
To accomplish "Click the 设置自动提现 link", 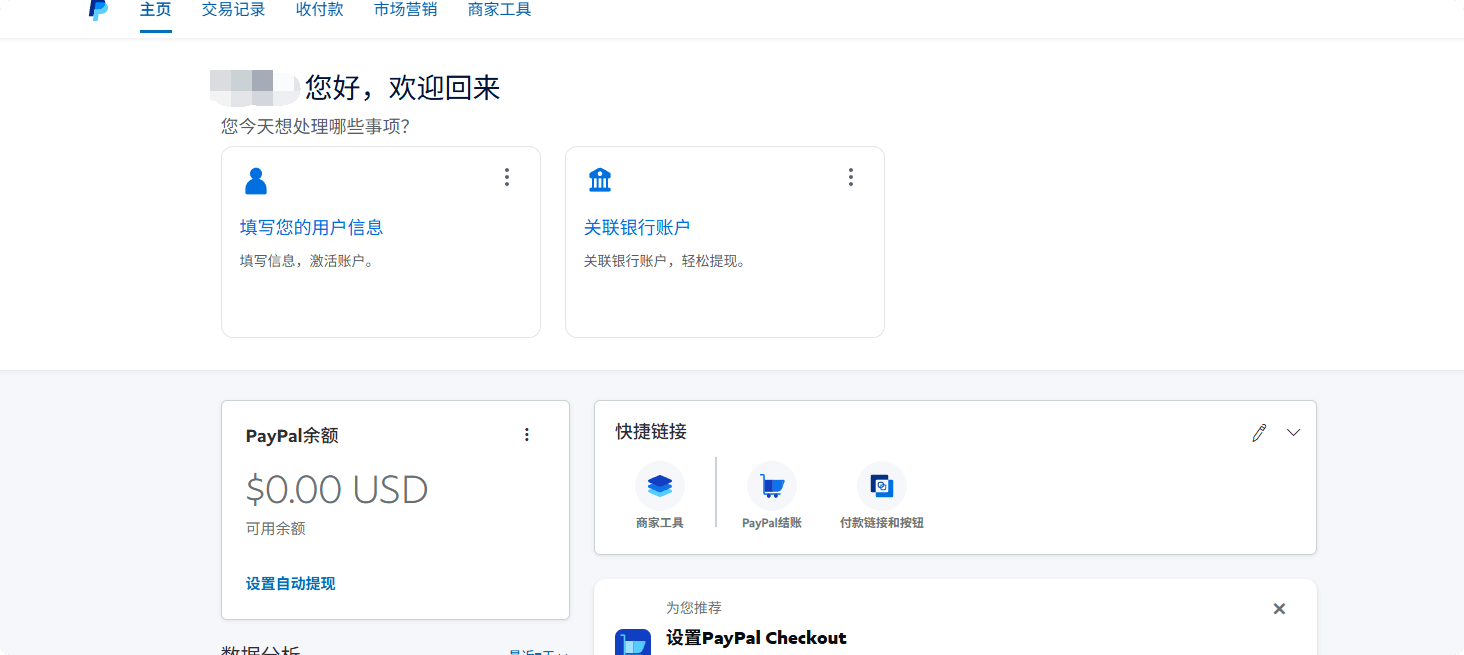I will coord(291,584).
